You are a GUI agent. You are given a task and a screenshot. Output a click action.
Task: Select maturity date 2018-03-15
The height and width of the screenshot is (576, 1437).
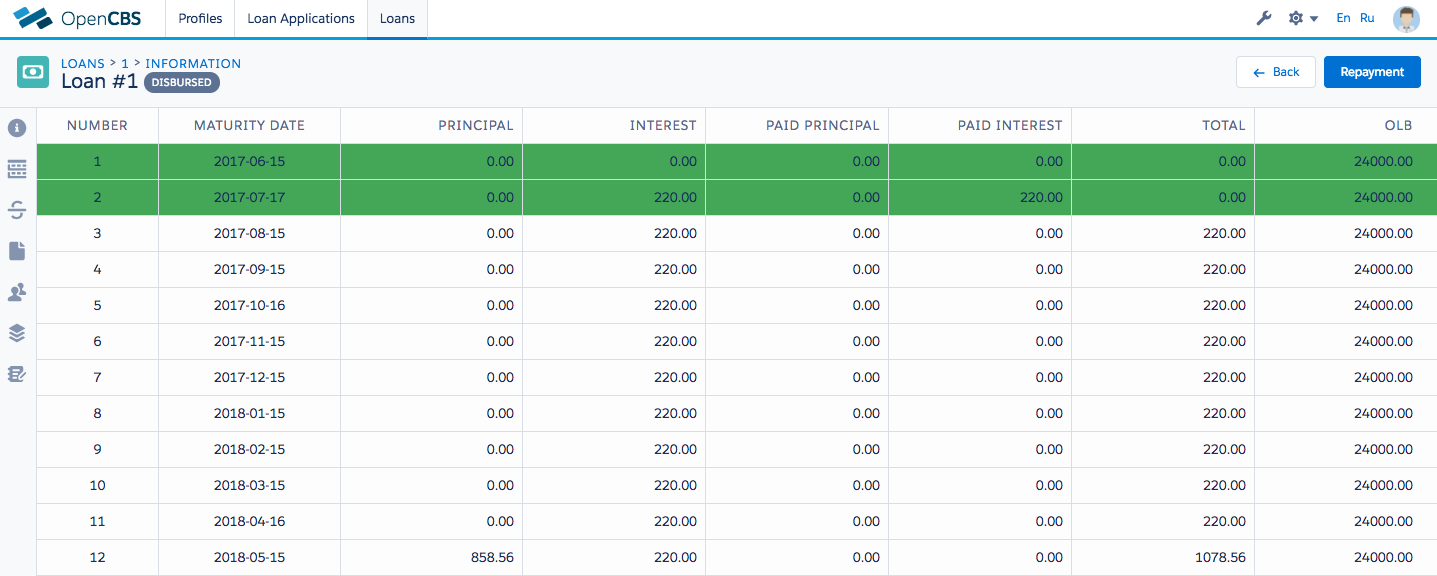(x=249, y=485)
